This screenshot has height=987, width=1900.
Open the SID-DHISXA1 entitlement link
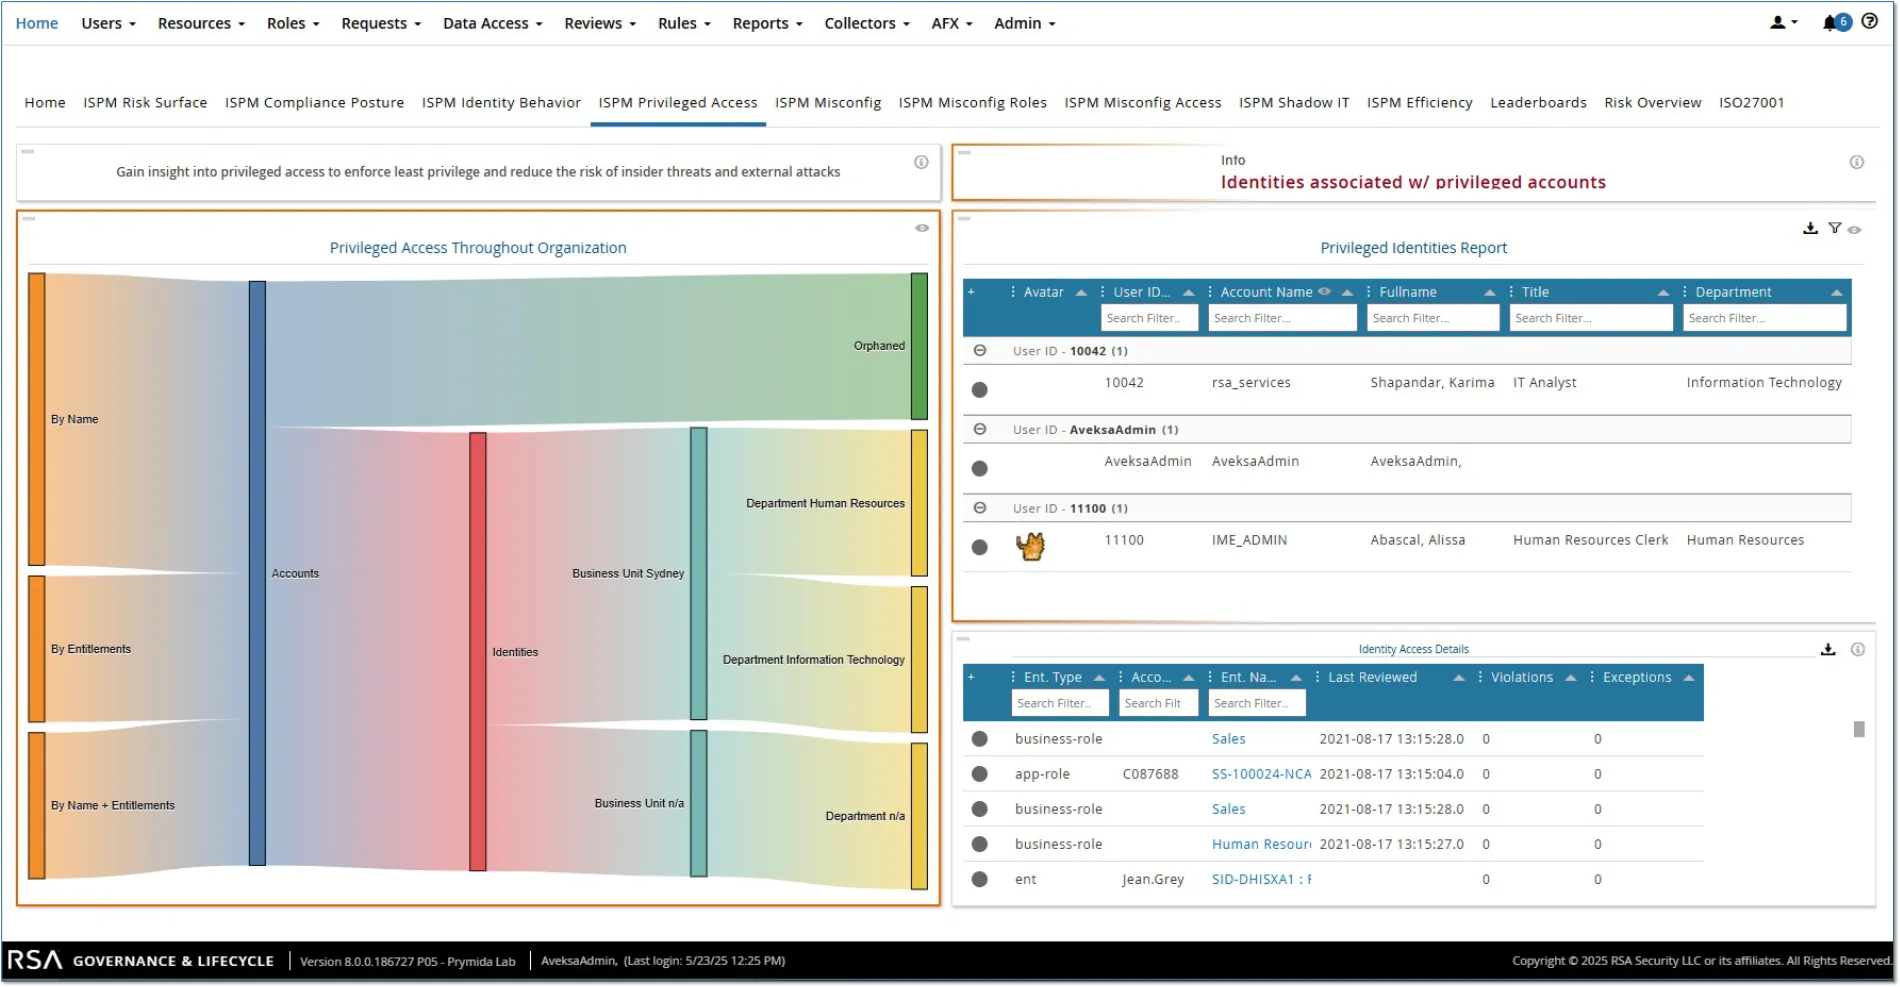point(1261,879)
